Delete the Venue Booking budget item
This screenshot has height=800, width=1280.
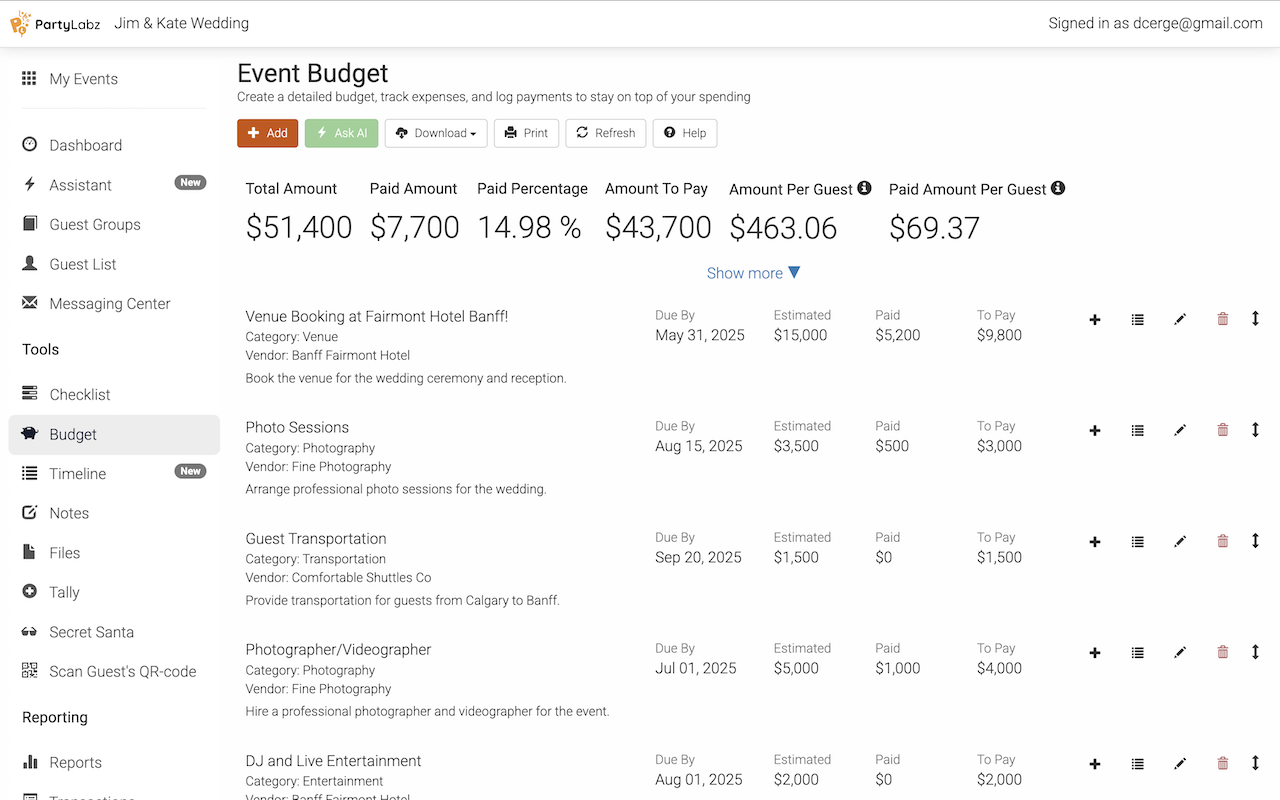coord(1222,320)
